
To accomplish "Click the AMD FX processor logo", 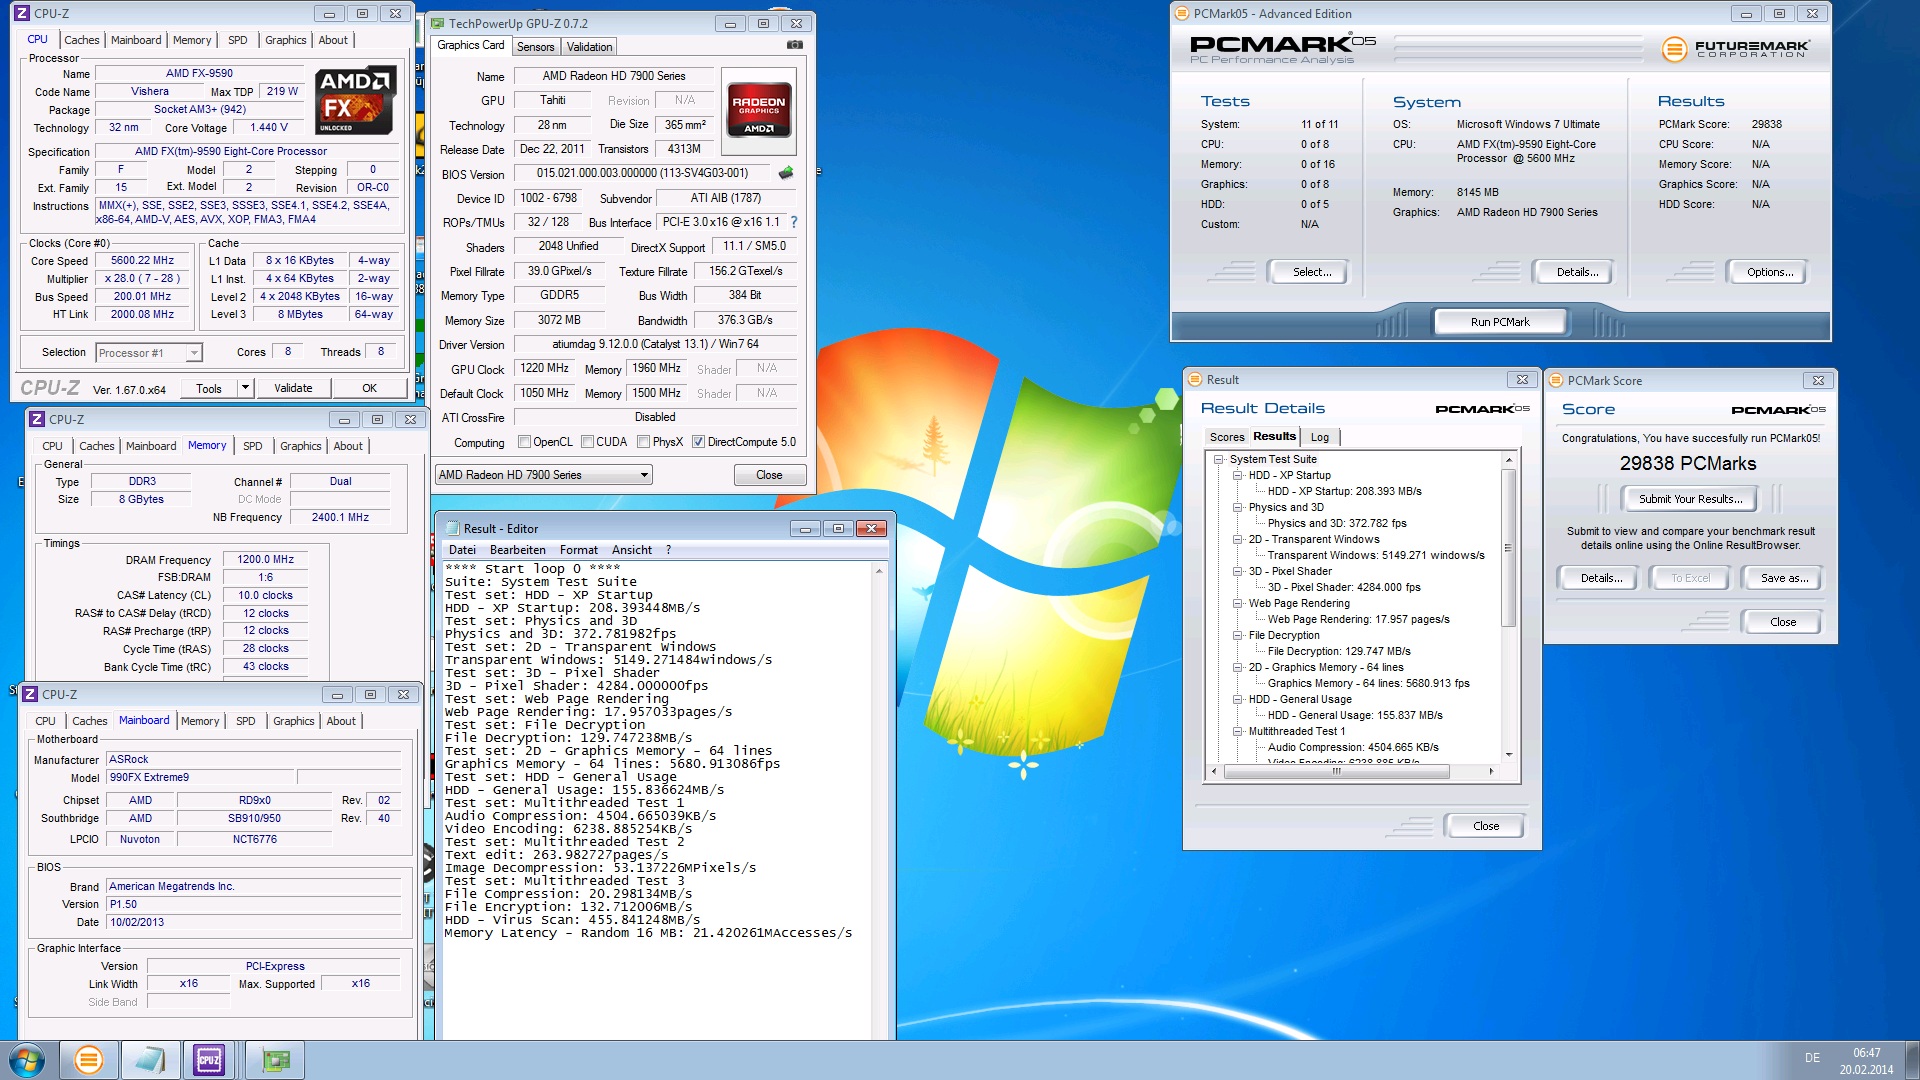I will click(354, 100).
